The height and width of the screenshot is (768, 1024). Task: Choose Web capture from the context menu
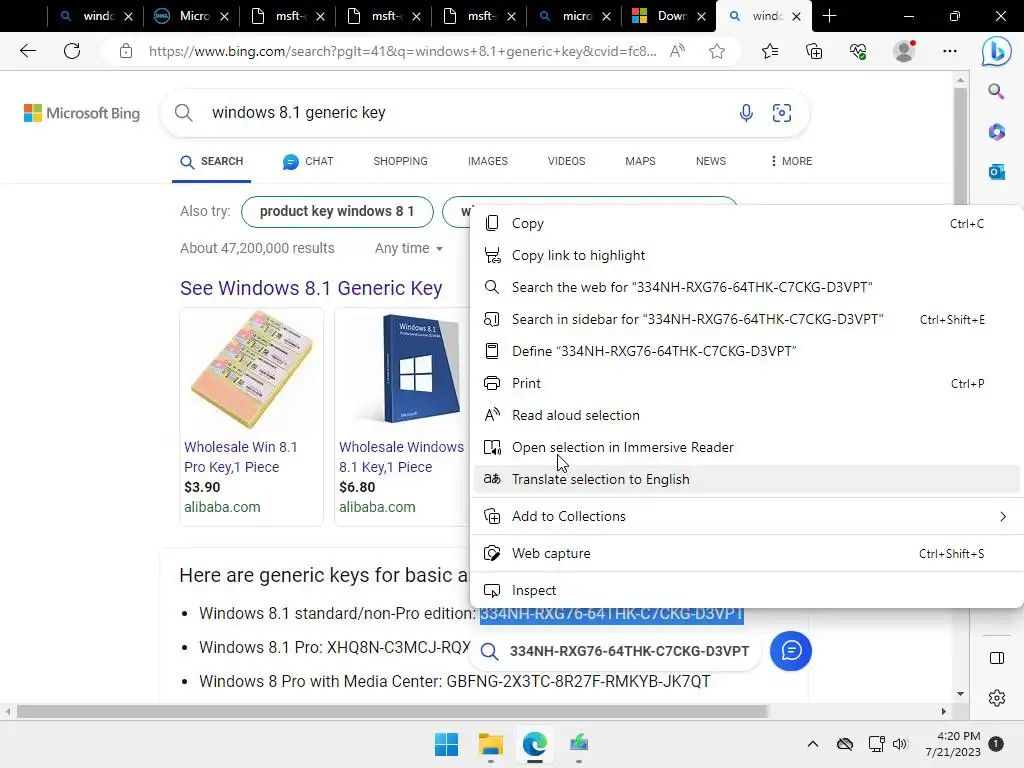pyautogui.click(x=746, y=554)
